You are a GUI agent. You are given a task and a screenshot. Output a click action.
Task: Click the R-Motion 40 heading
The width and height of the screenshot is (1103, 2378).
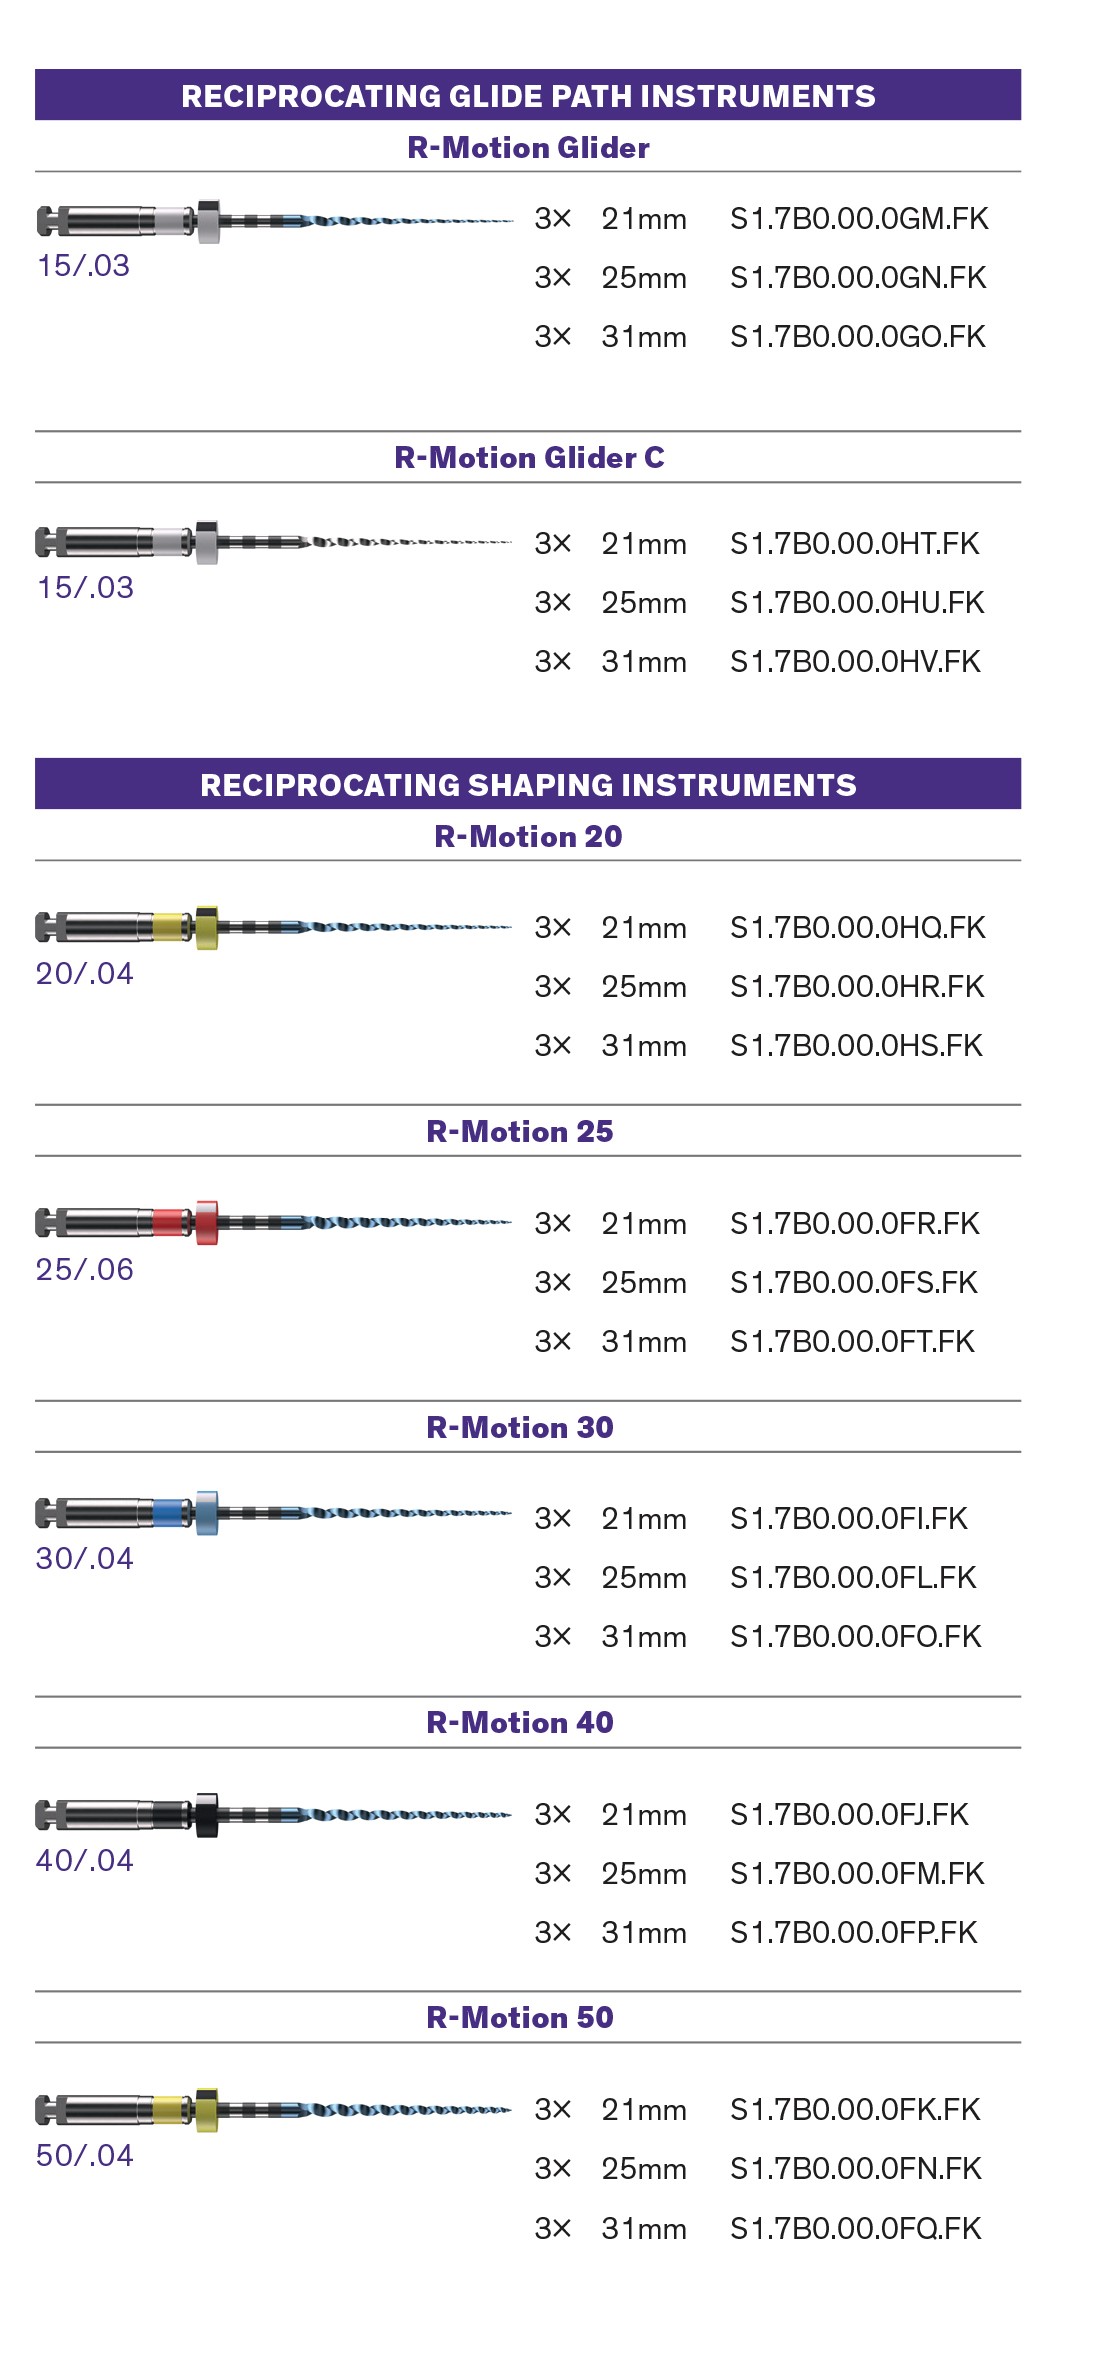coord(520,1723)
